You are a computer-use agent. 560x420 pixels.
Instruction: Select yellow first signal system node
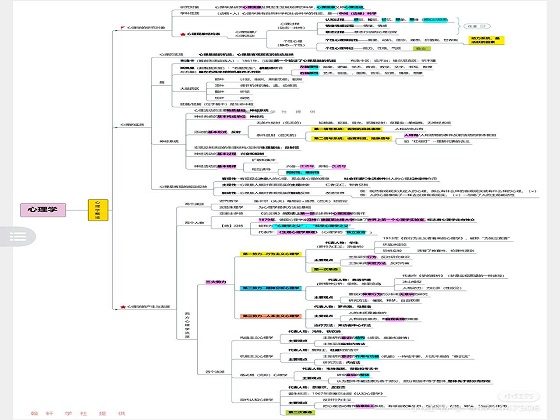pos(346,129)
